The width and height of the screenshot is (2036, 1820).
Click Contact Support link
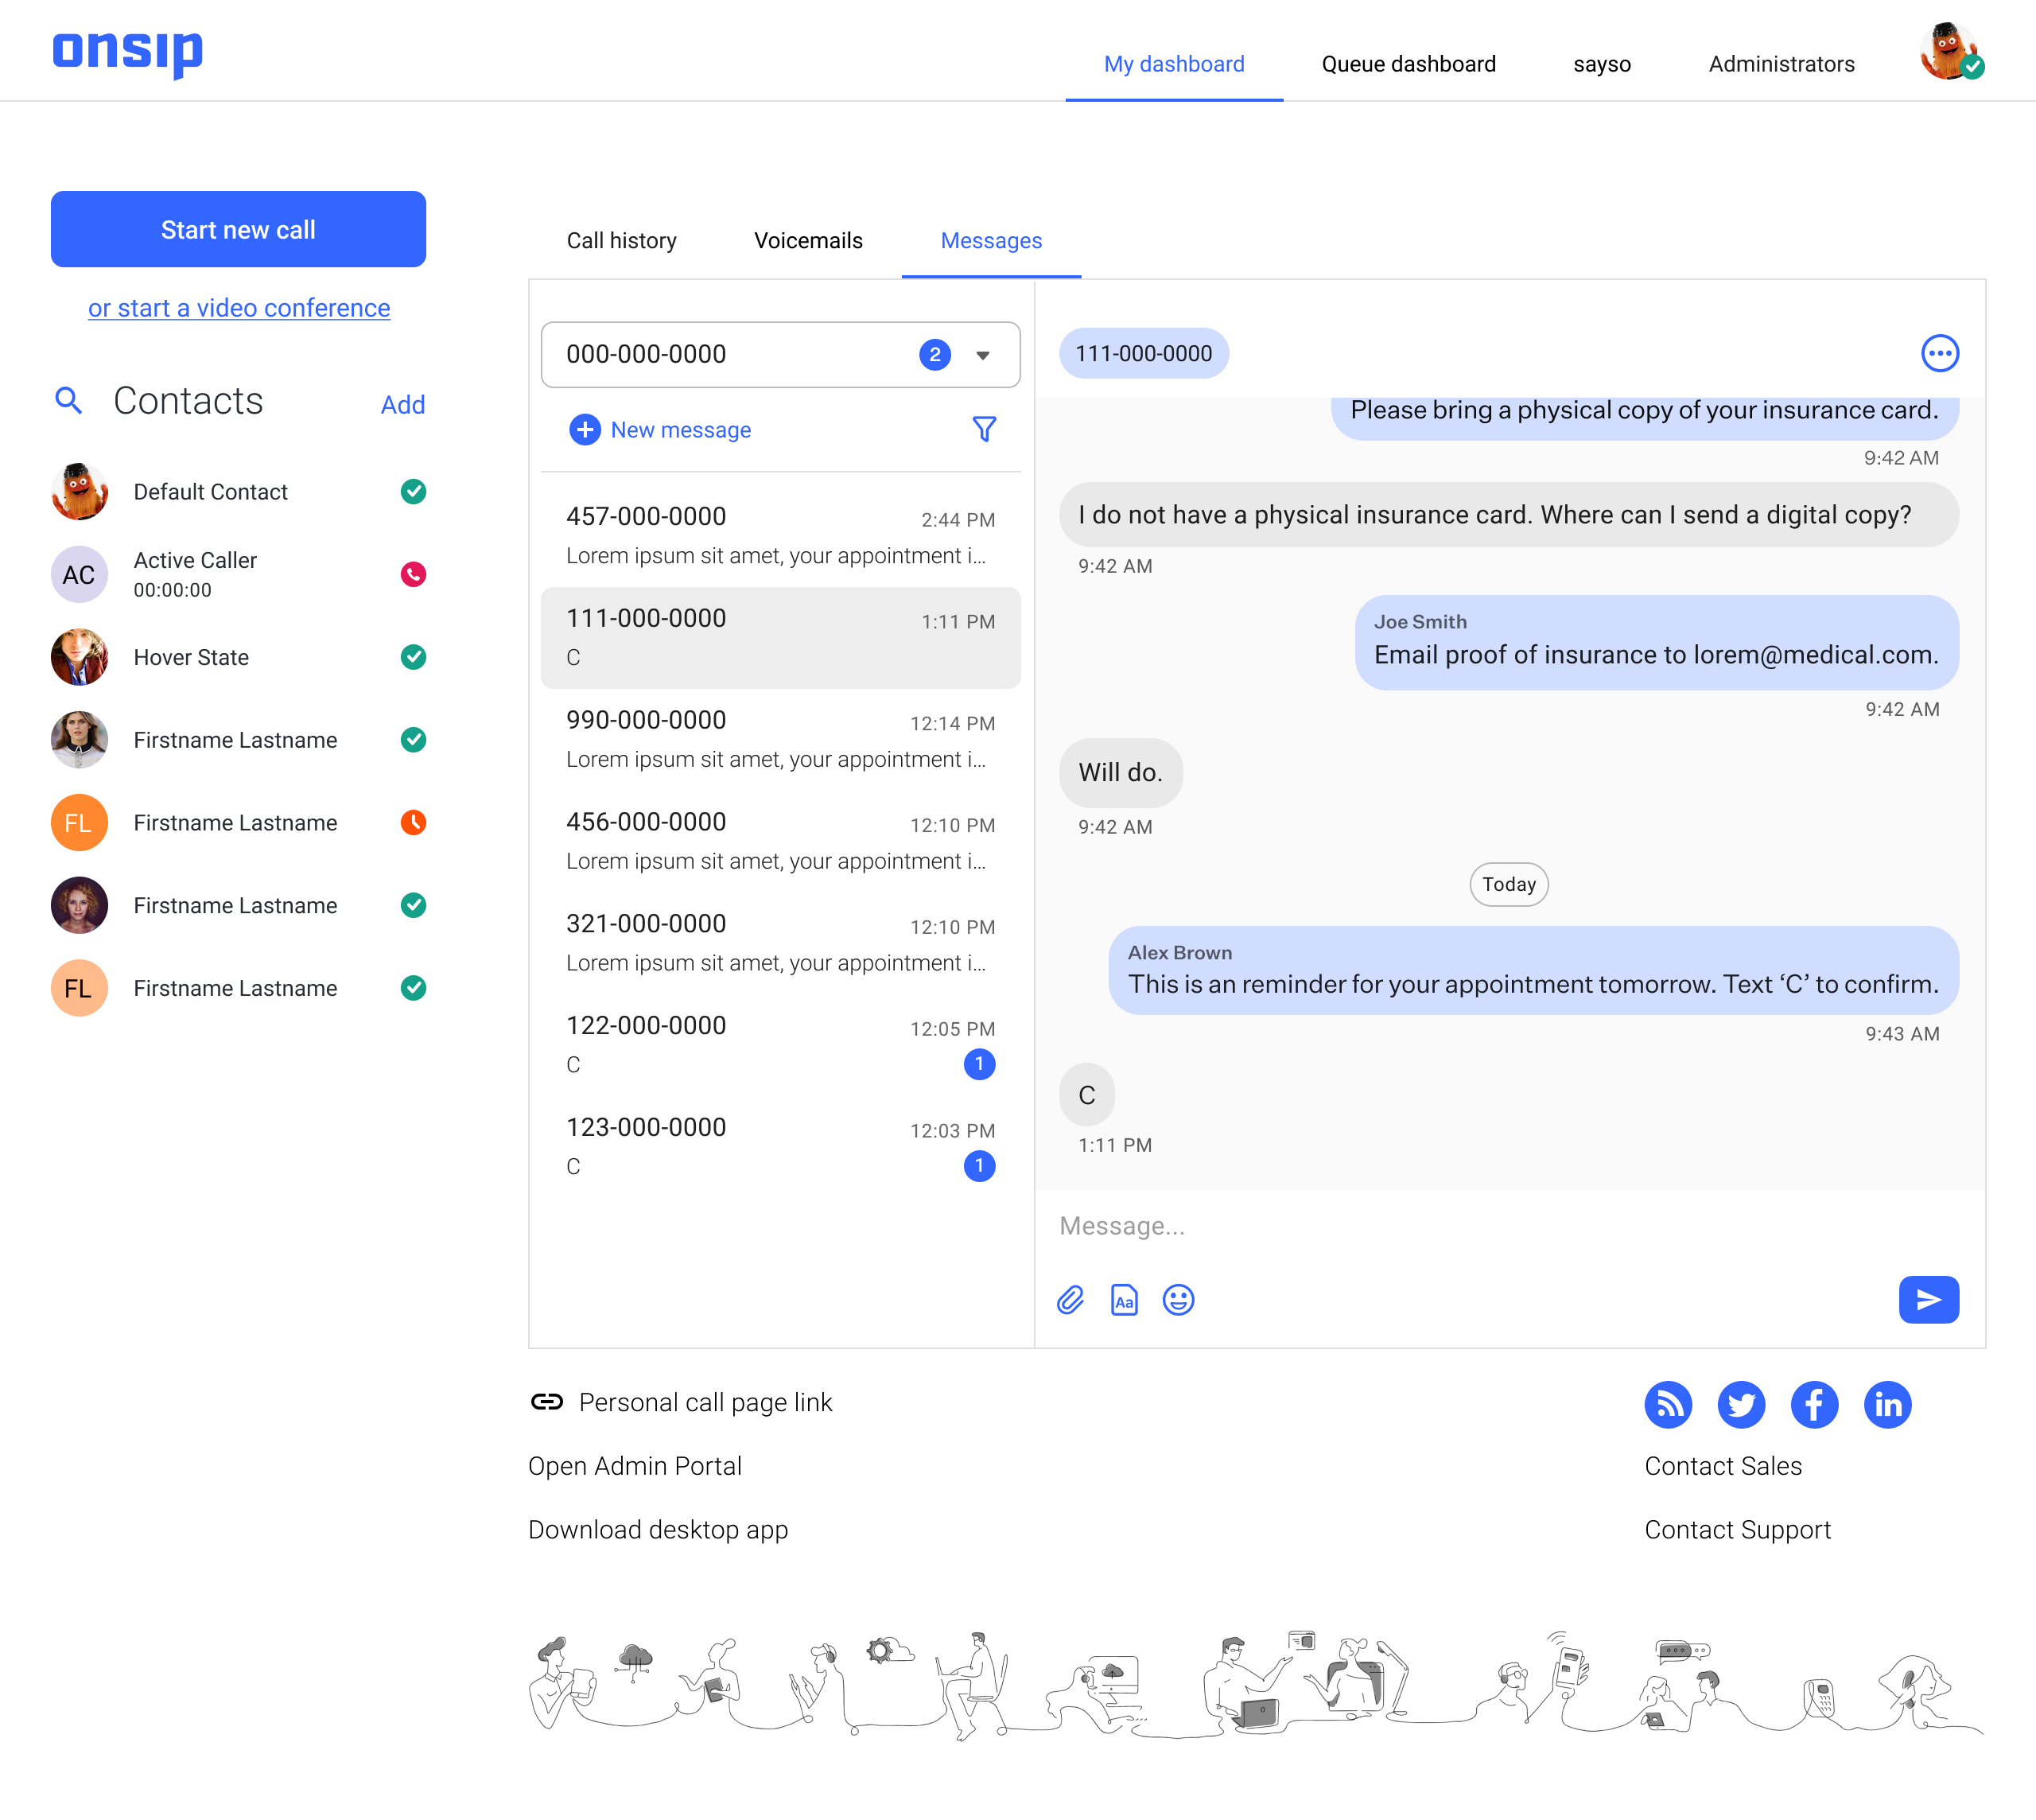pyautogui.click(x=1737, y=1530)
